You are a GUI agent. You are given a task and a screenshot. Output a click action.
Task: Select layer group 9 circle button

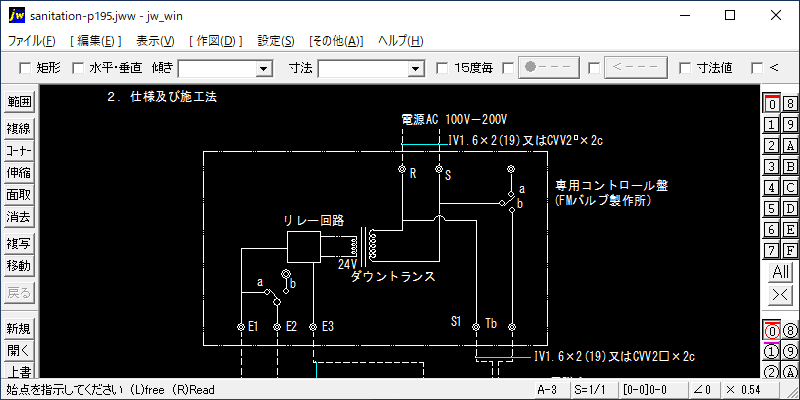point(790,352)
